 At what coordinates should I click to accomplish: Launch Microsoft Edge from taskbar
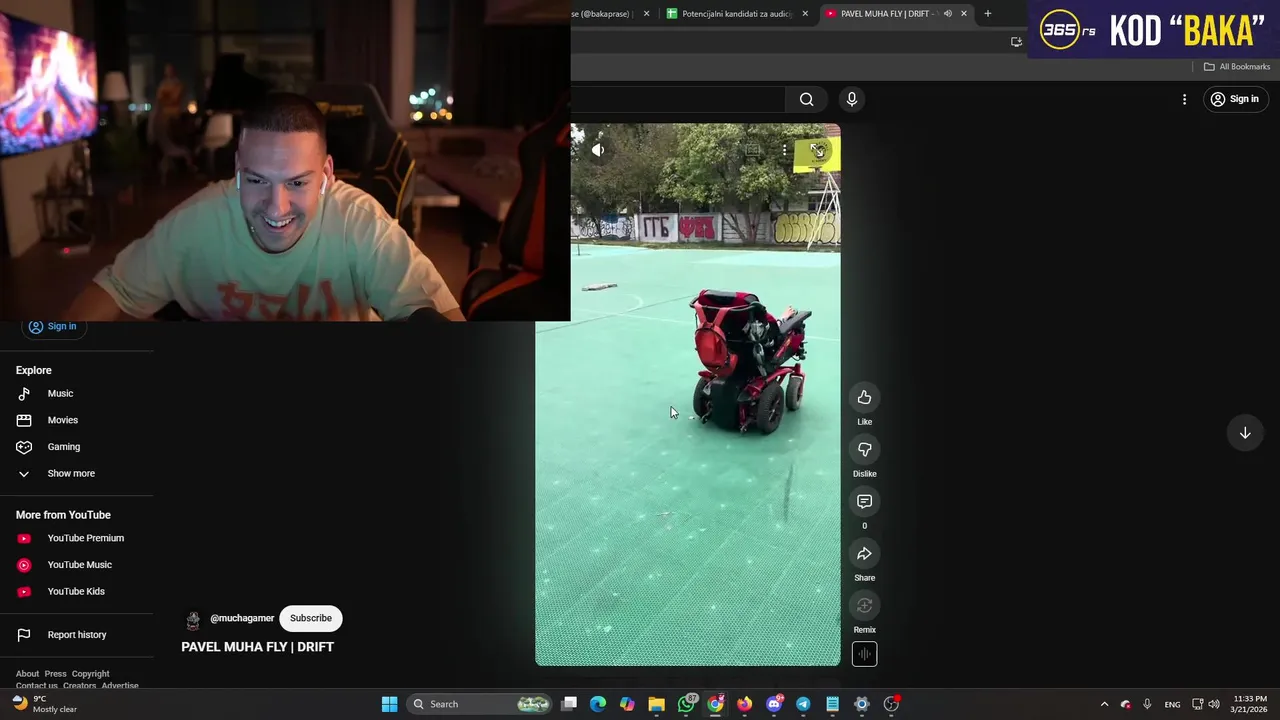[598, 704]
